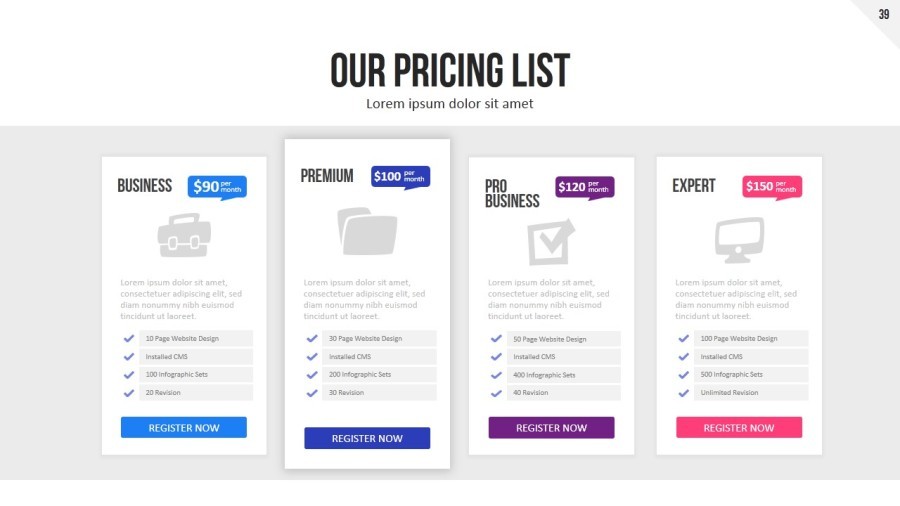Select the Pro Business plan heading

point(512,193)
